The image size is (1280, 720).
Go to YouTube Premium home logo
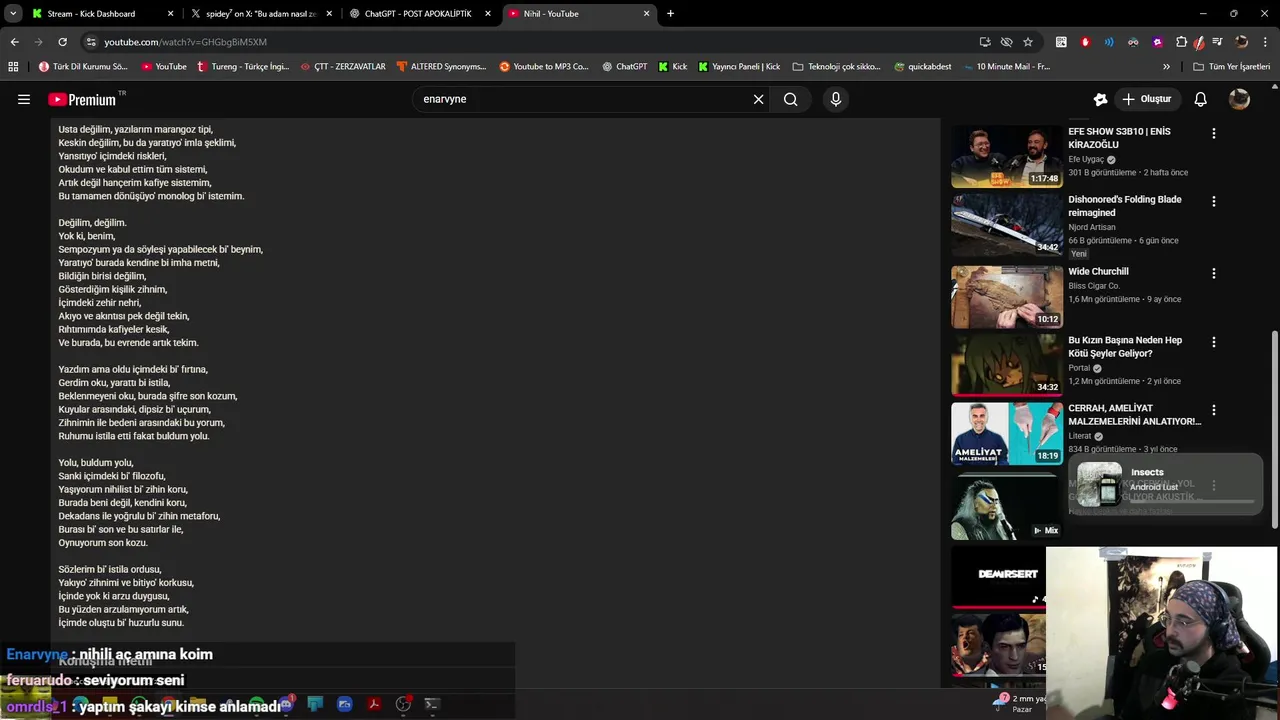(82, 99)
